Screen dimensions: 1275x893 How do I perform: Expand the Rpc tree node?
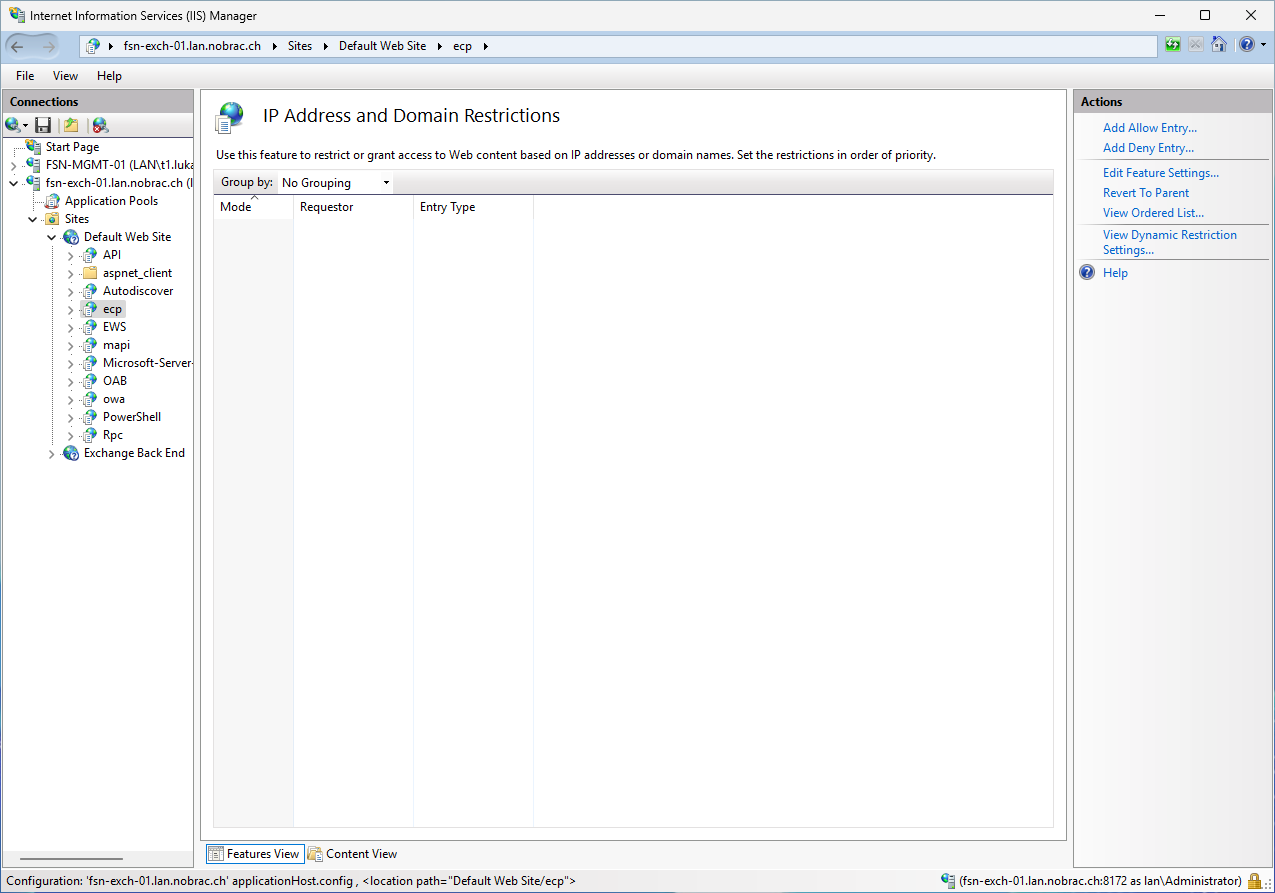click(x=71, y=435)
